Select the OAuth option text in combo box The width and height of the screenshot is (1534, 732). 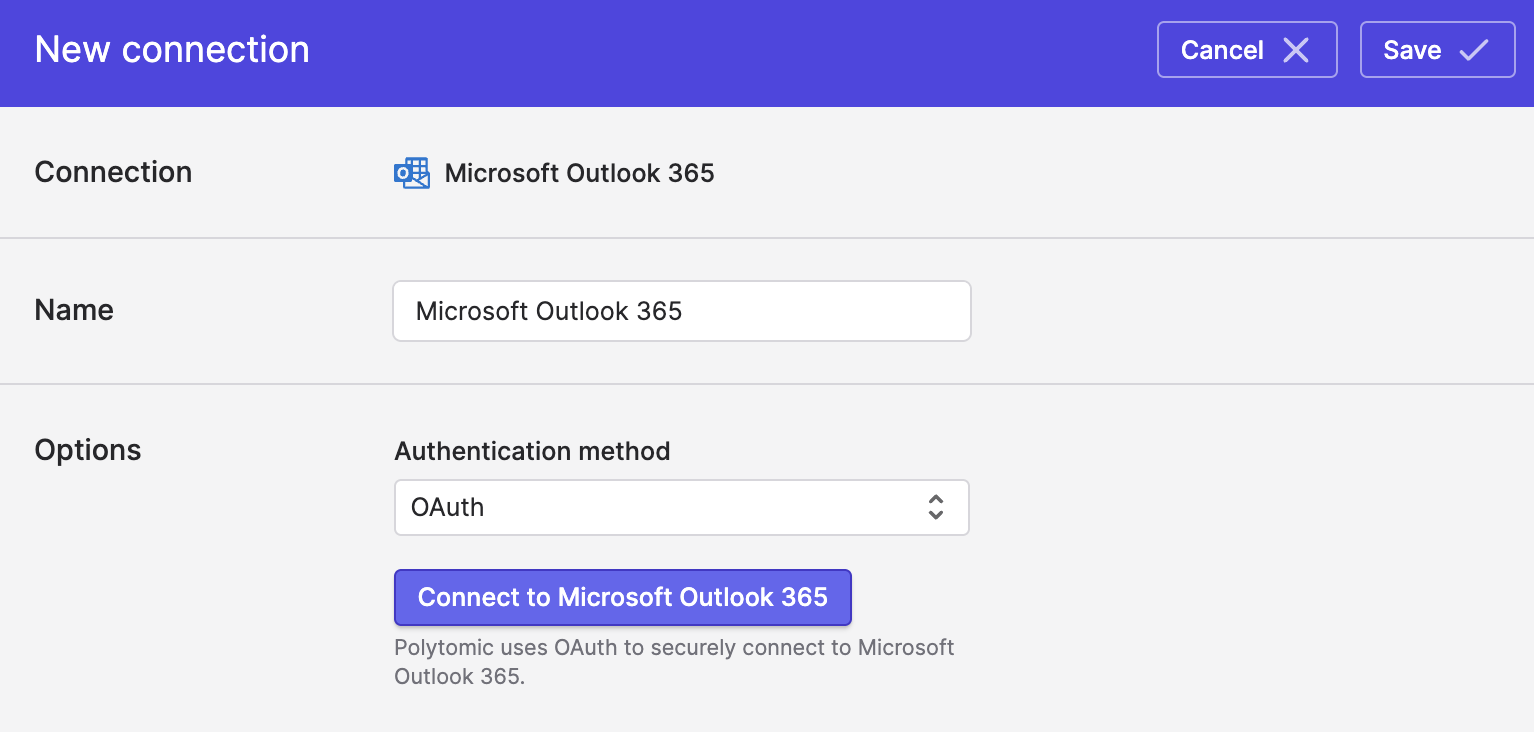[x=448, y=507]
